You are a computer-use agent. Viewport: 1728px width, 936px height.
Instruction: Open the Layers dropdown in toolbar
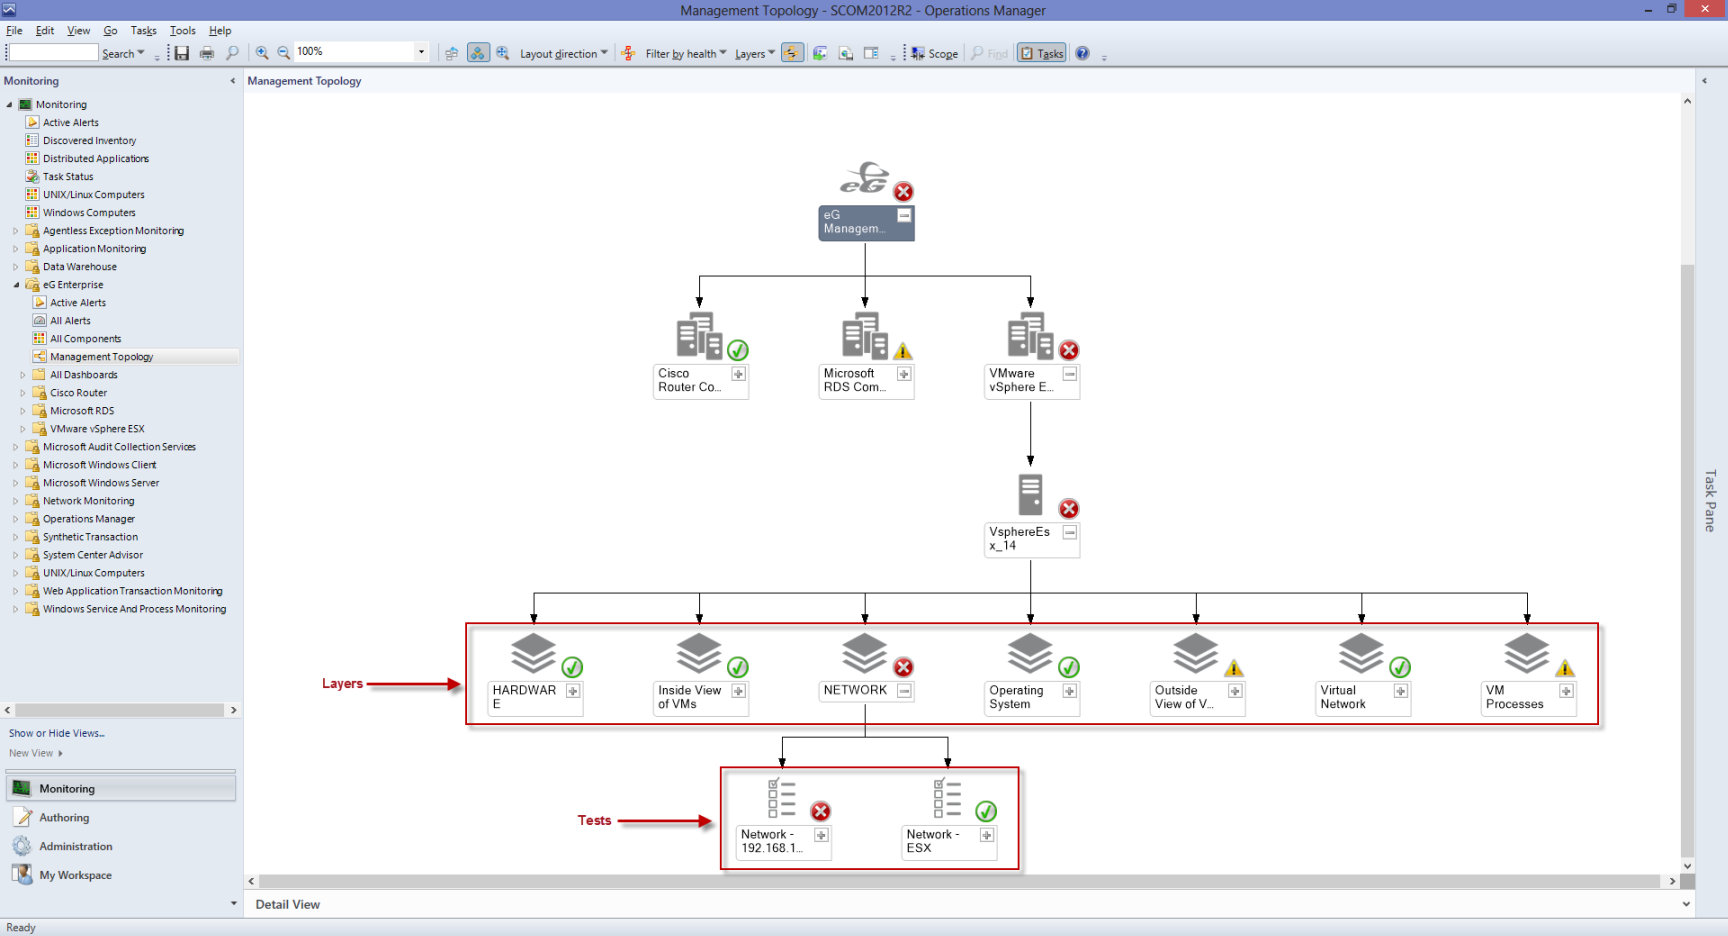tap(755, 54)
